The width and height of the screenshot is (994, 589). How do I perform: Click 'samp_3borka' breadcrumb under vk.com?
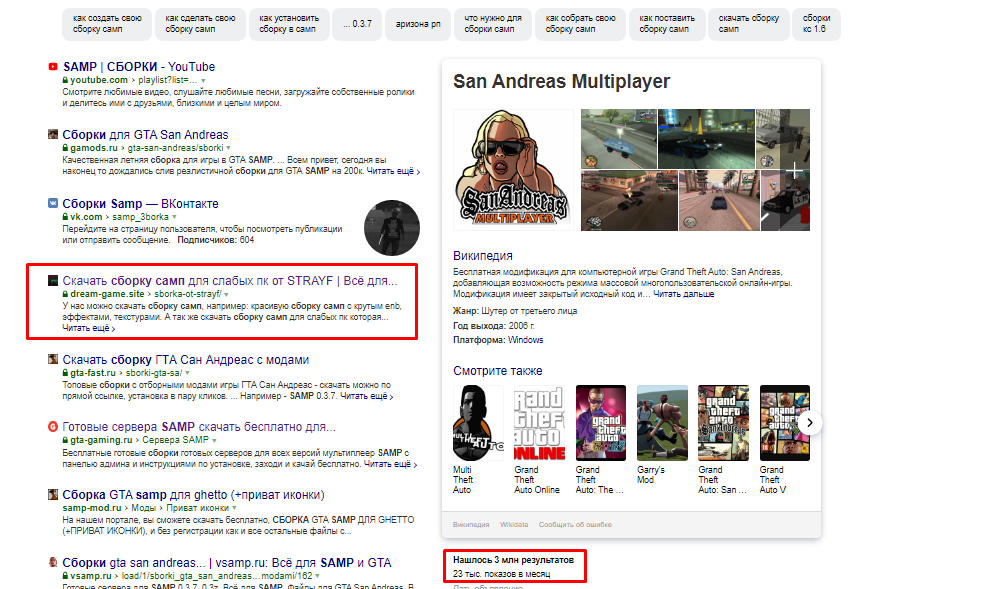pyautogui.click(x=141, y=217)
